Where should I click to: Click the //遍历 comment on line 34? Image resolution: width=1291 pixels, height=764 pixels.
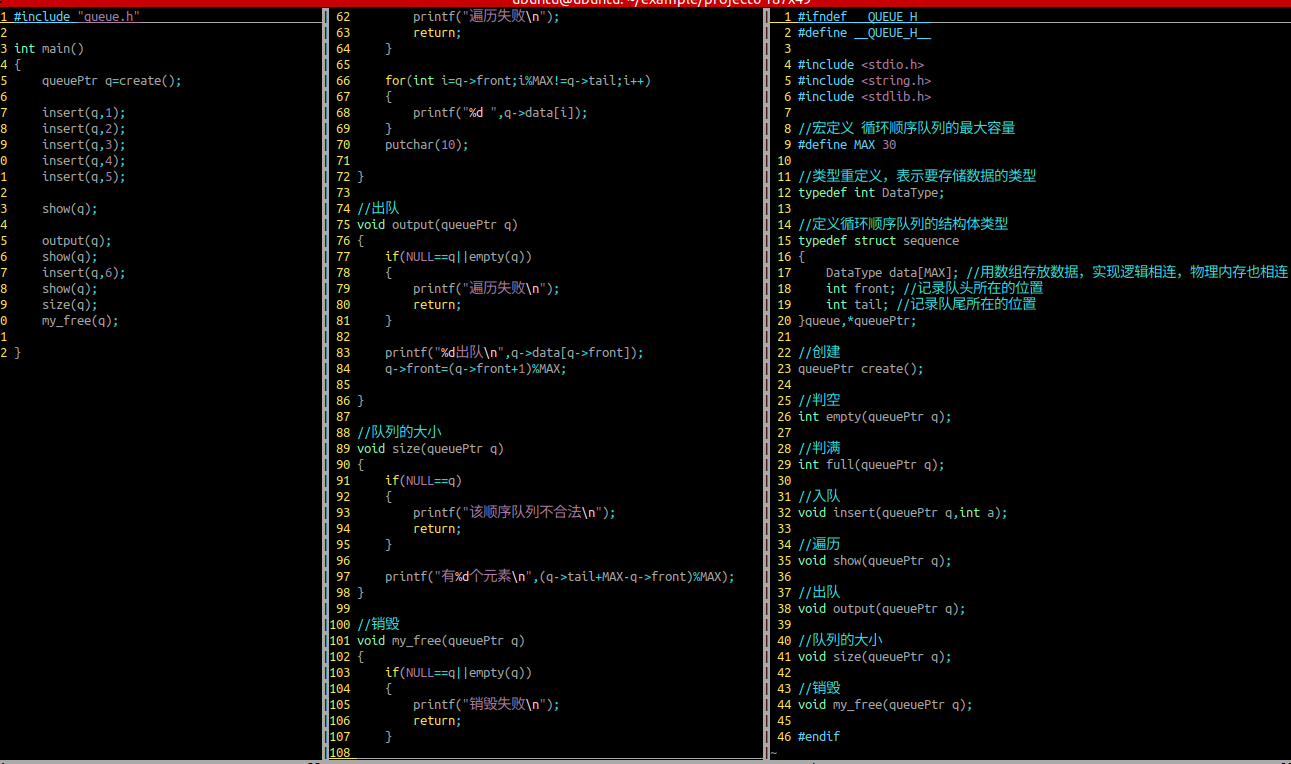pyautogui.click(x=819, y=545)
